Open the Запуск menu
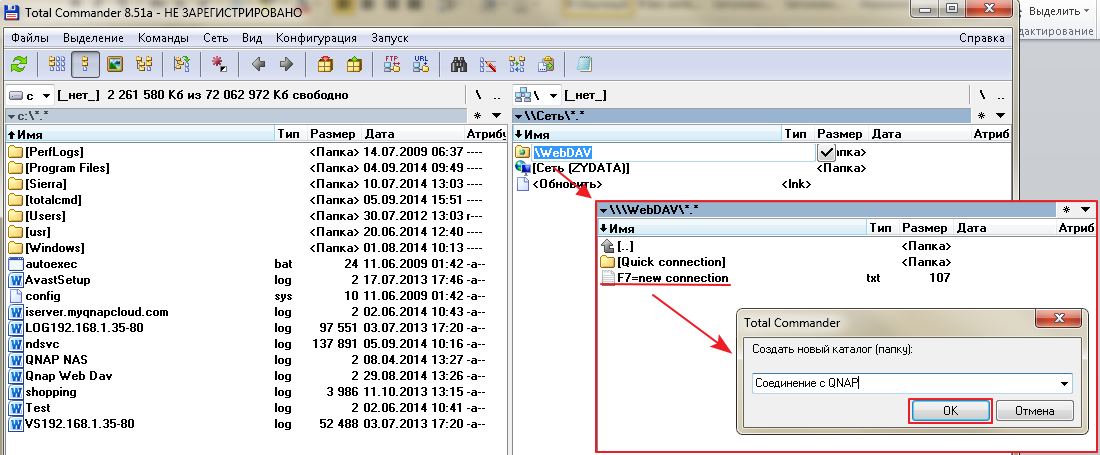1100x455 pixels. pos(389,38)
